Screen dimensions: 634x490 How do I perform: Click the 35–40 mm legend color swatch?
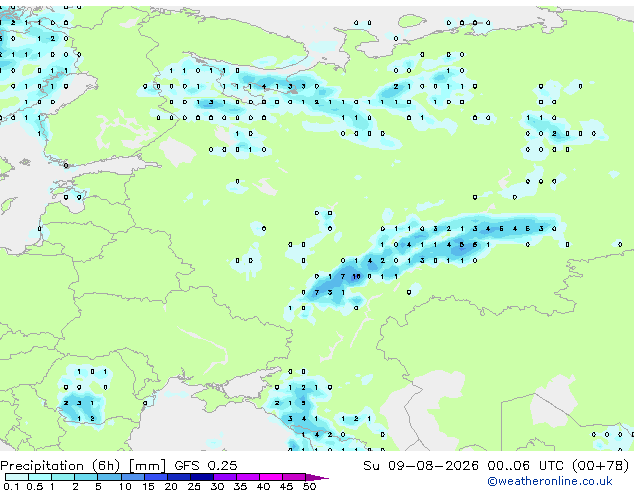click(247, 477)
